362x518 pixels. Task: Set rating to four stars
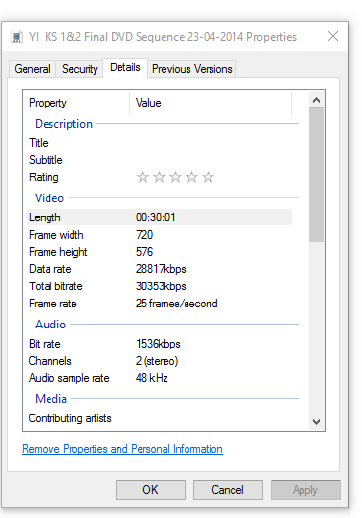click(192, 177)
